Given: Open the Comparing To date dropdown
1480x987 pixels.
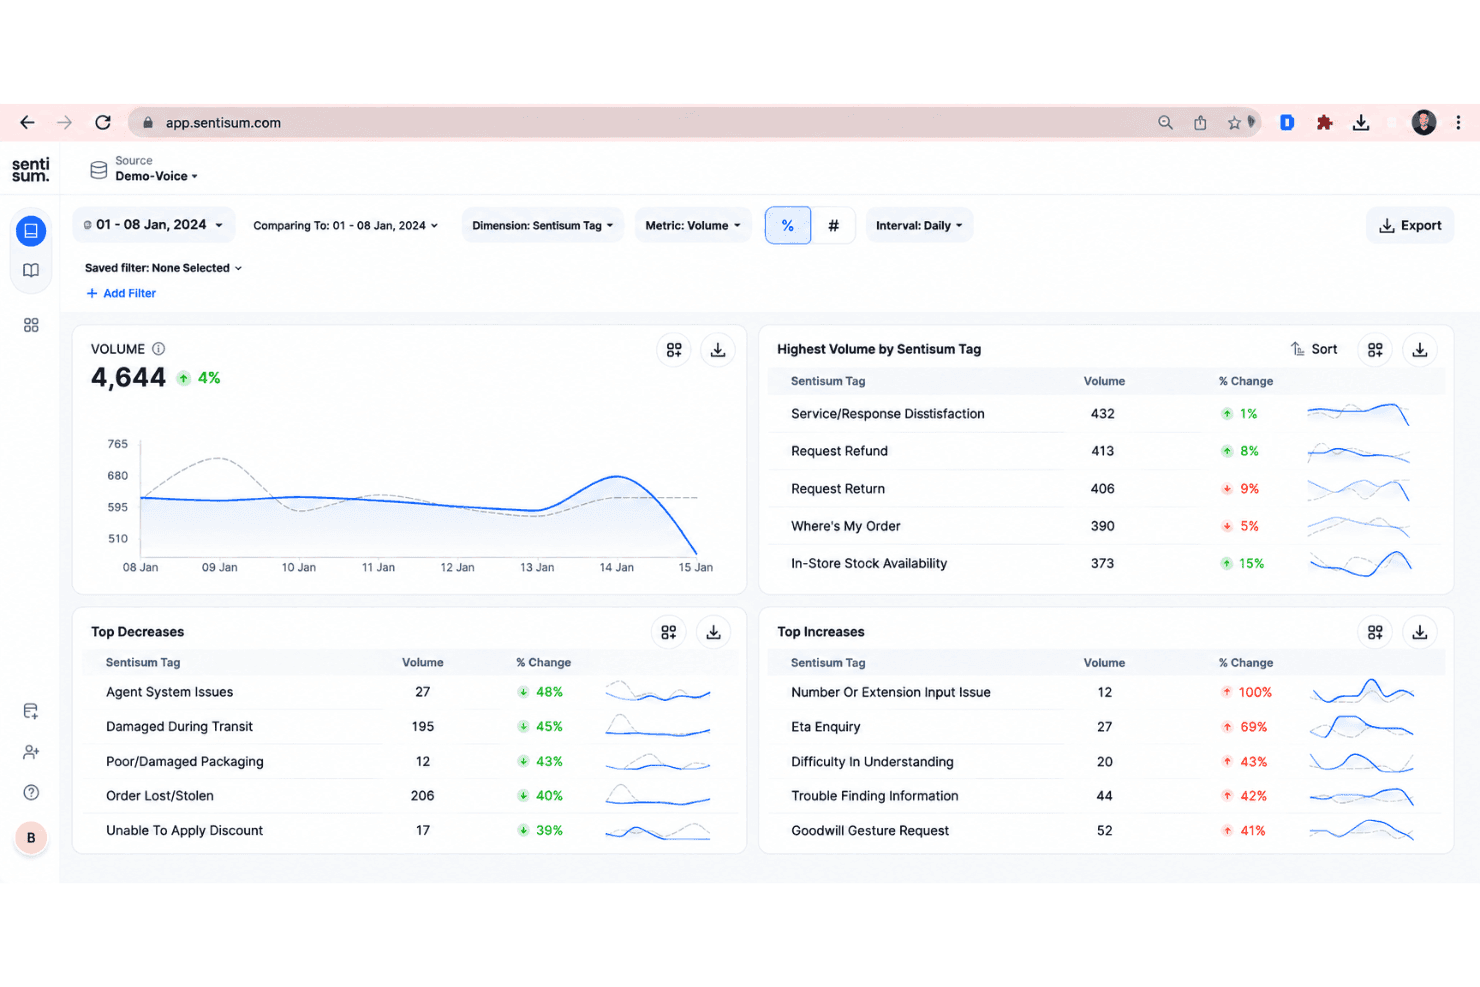Looking at the screenshot, I should point(346,225).
